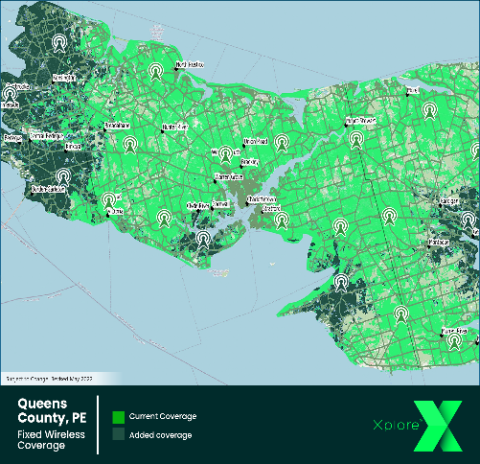
Task: Click the Current Coverage green legend swatch
Action: [118, 417]
